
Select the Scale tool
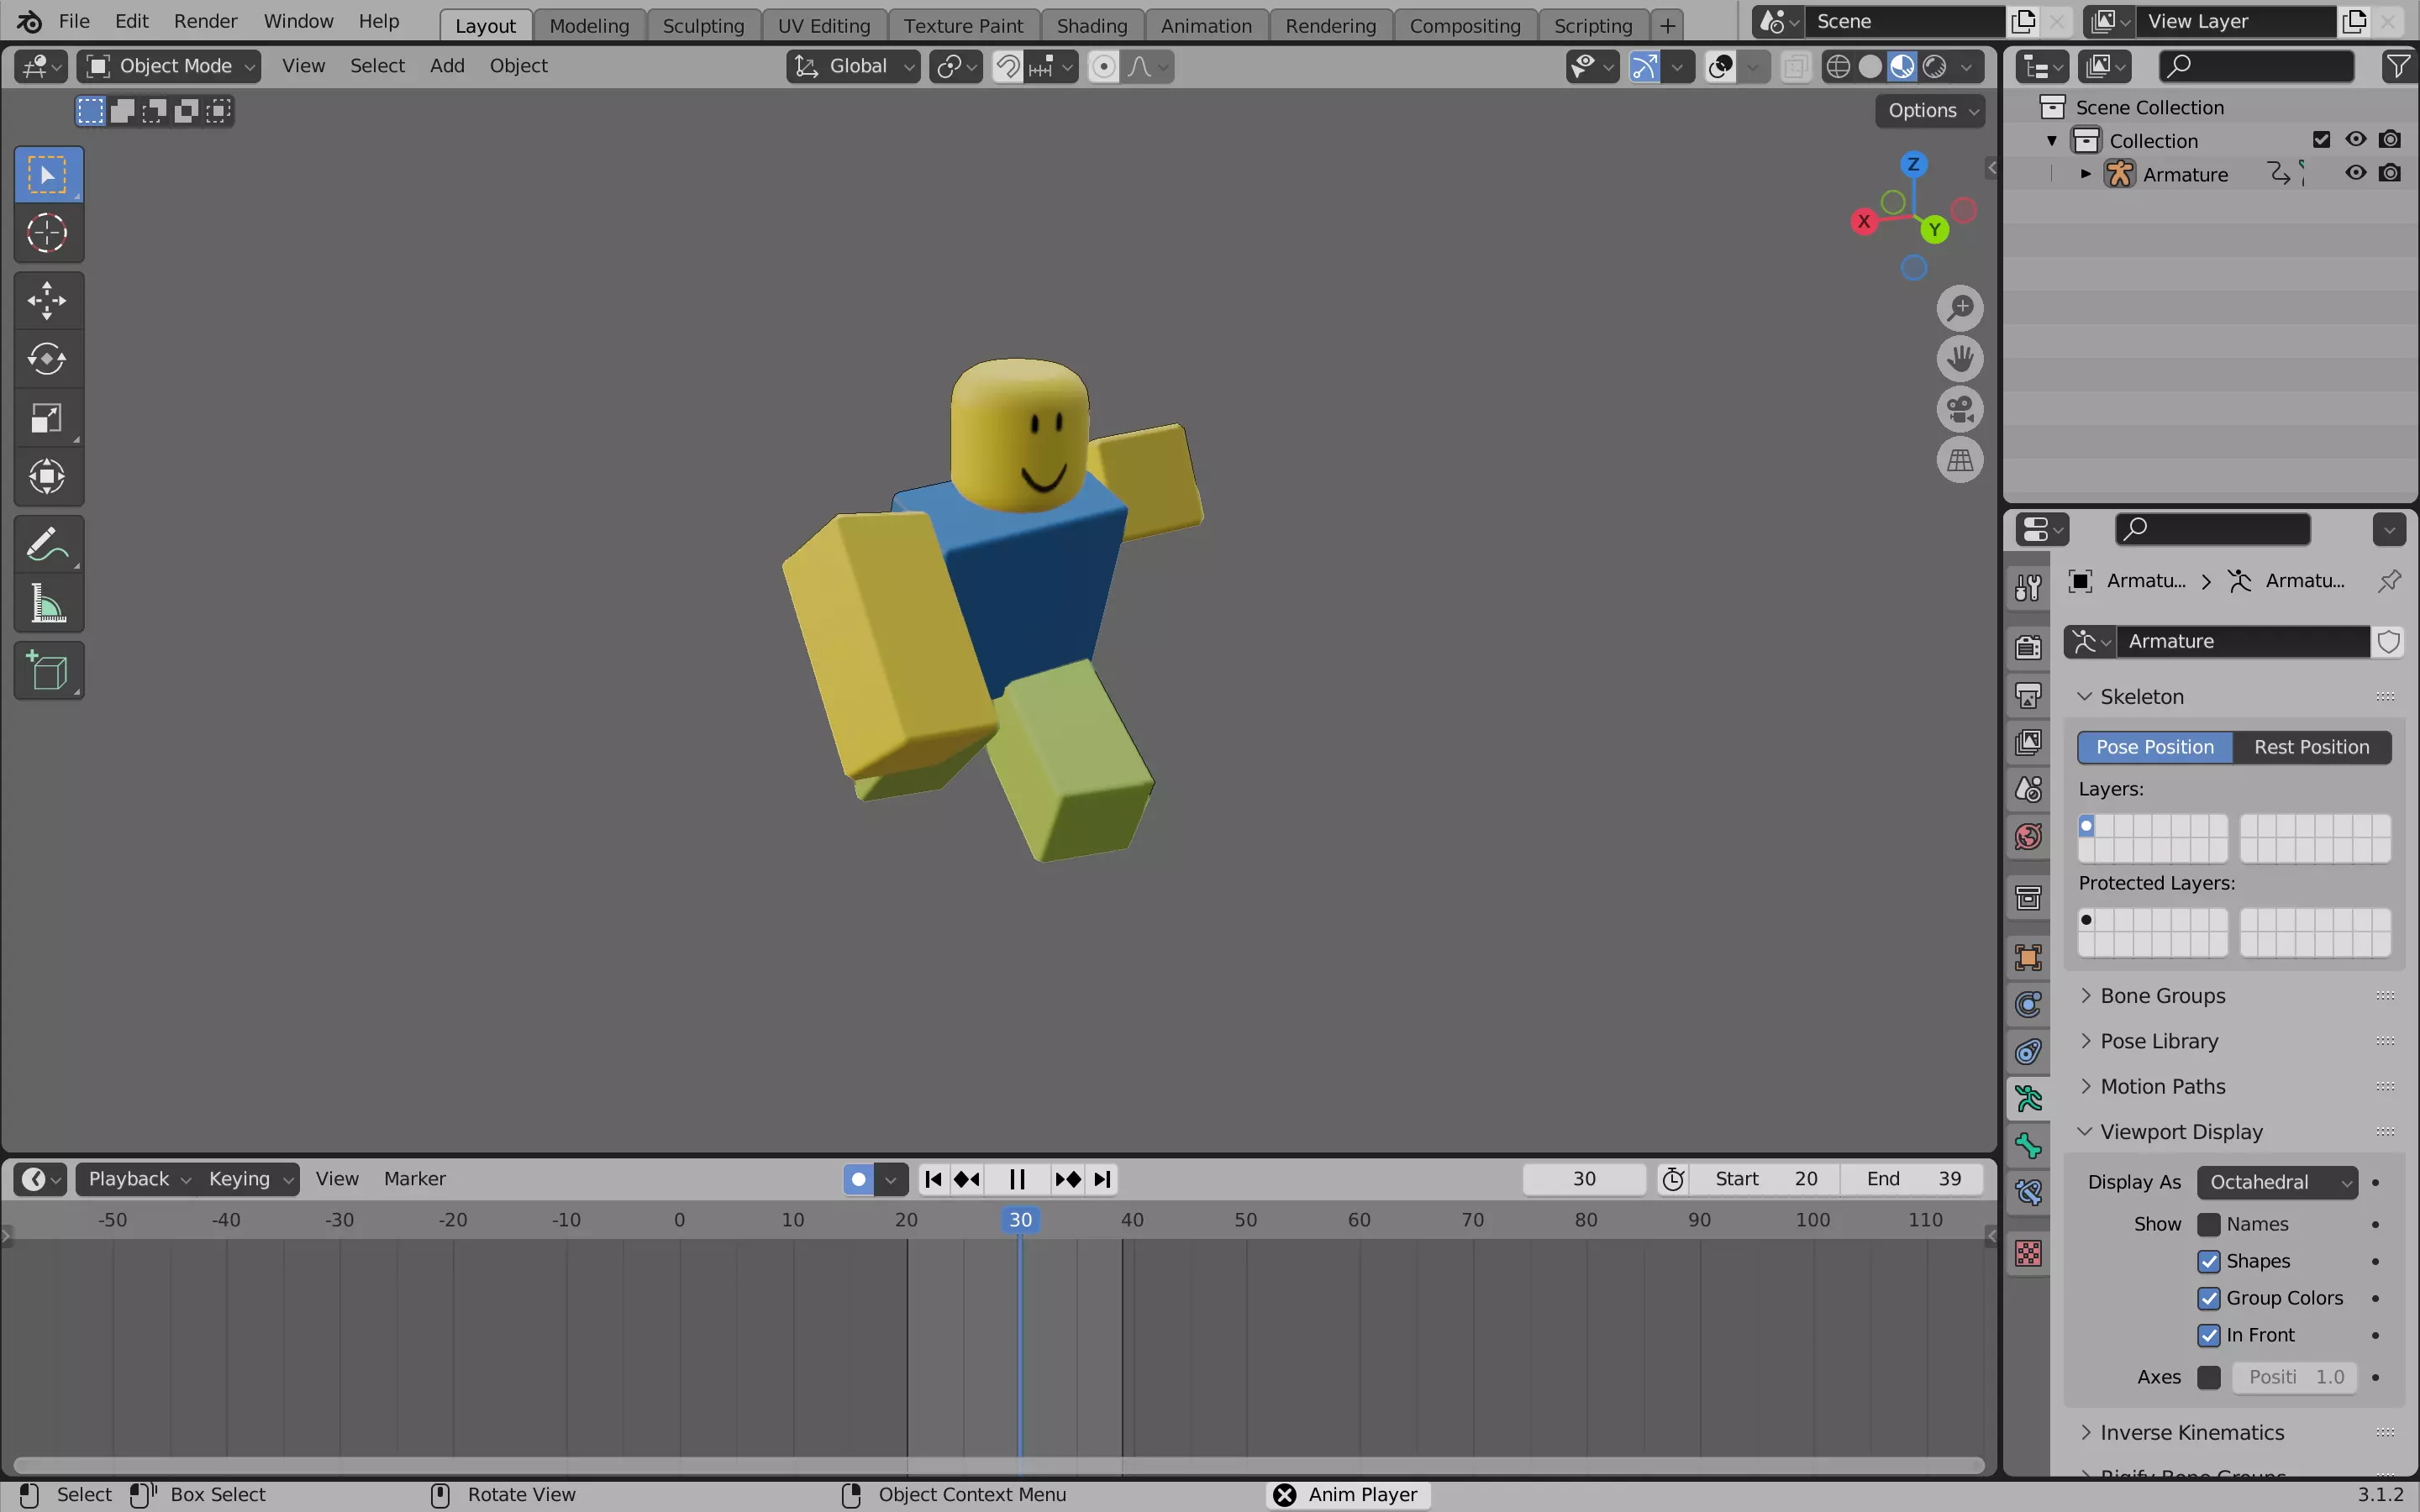(x=47, y=417)
